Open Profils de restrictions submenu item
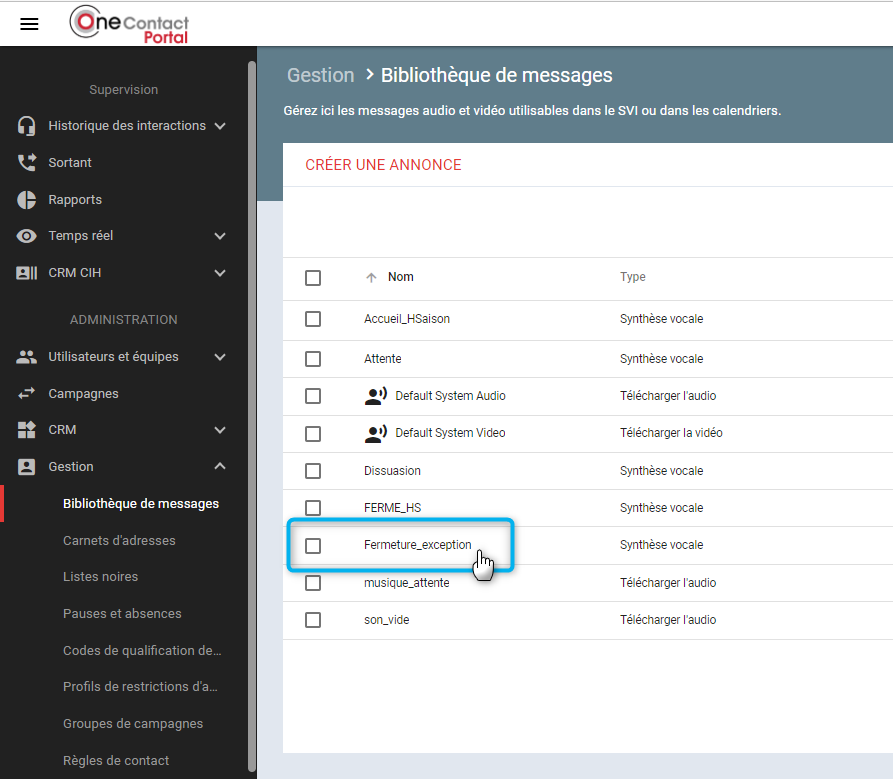Viewport: 893px width, 779px height. coord(140,687)
